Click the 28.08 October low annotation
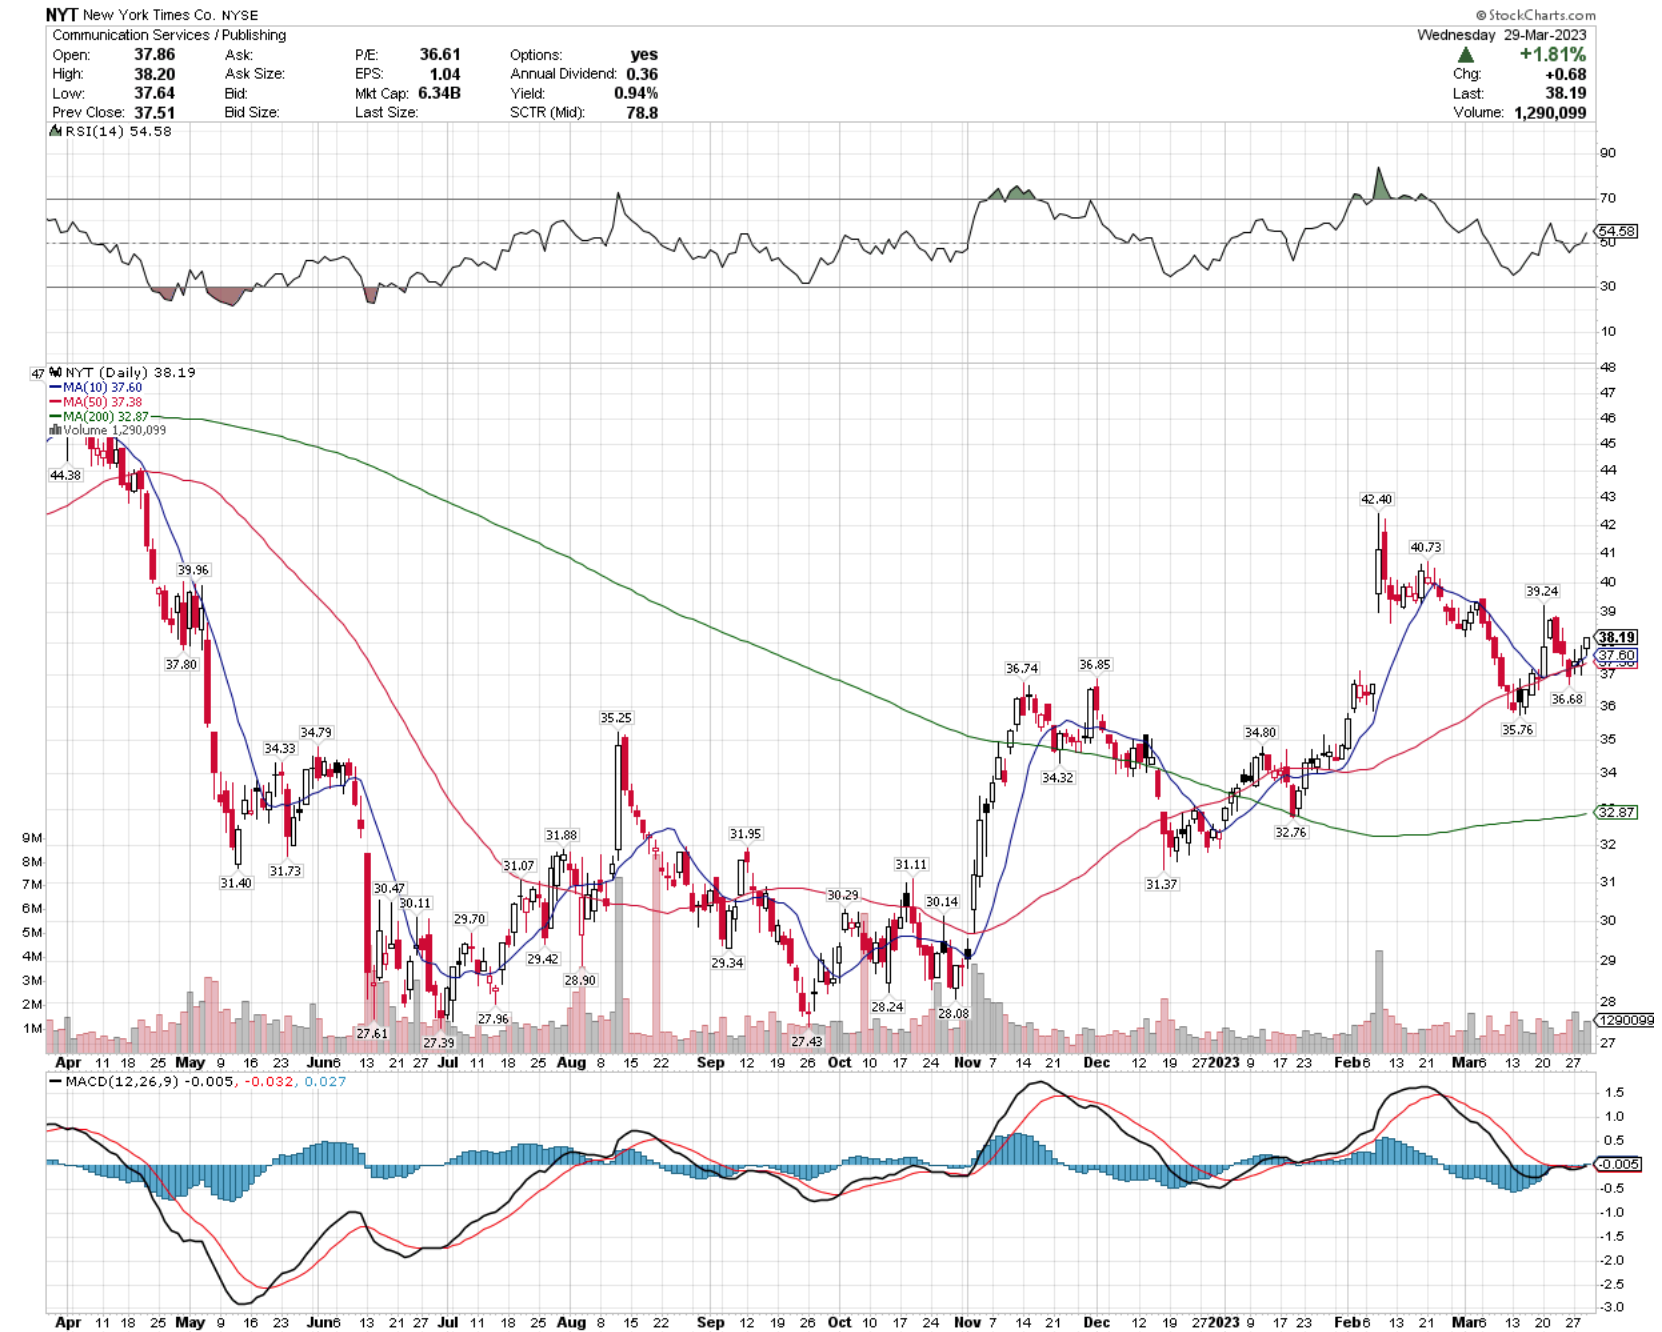 click(x=953, y=1014)
